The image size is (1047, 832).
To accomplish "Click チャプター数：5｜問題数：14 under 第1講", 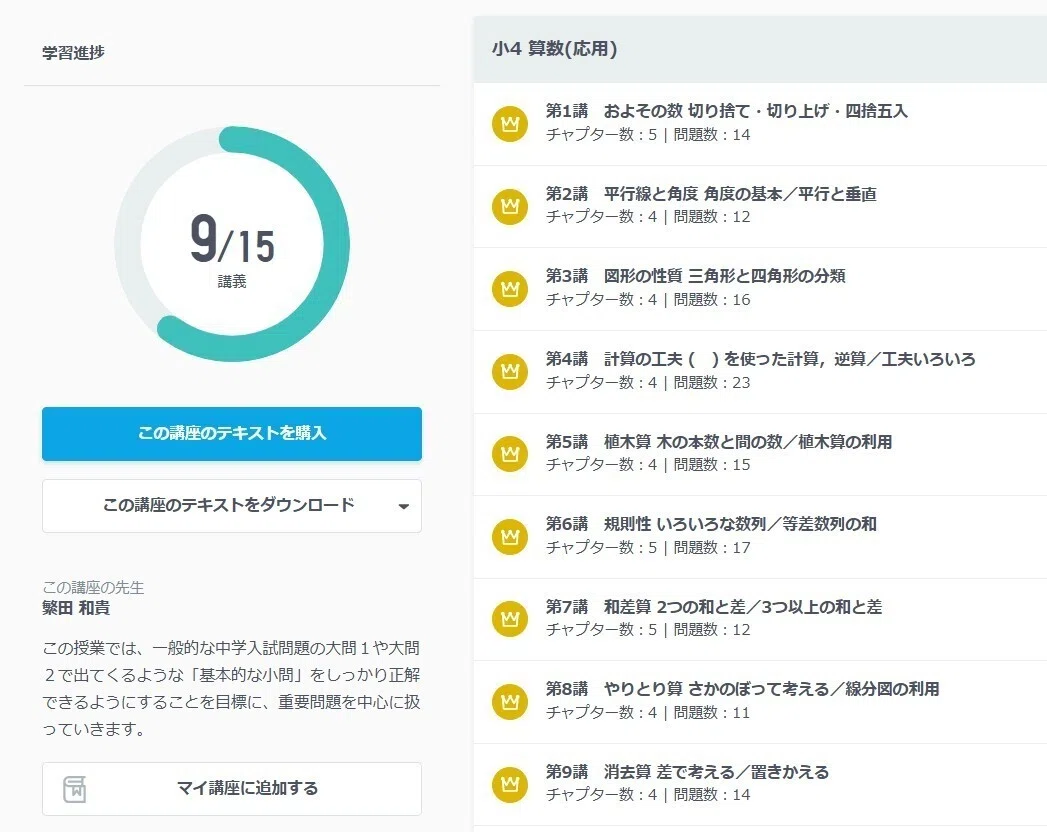I will 648,135.
